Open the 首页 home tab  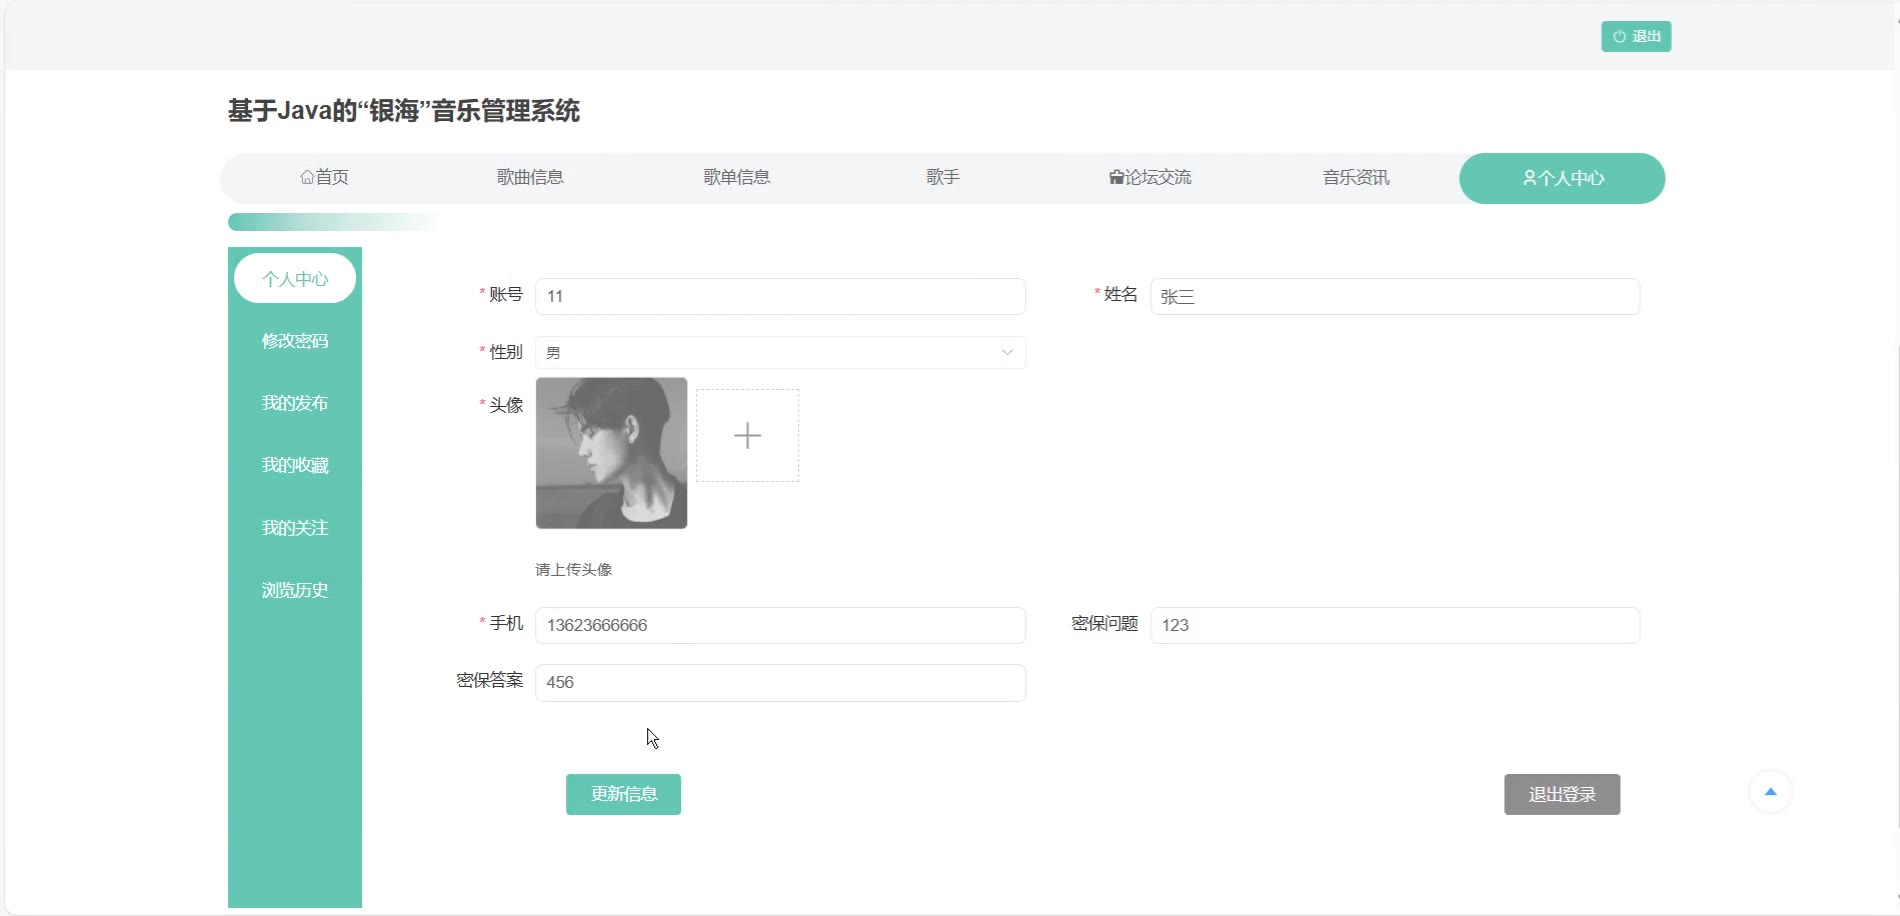(324, 178)
